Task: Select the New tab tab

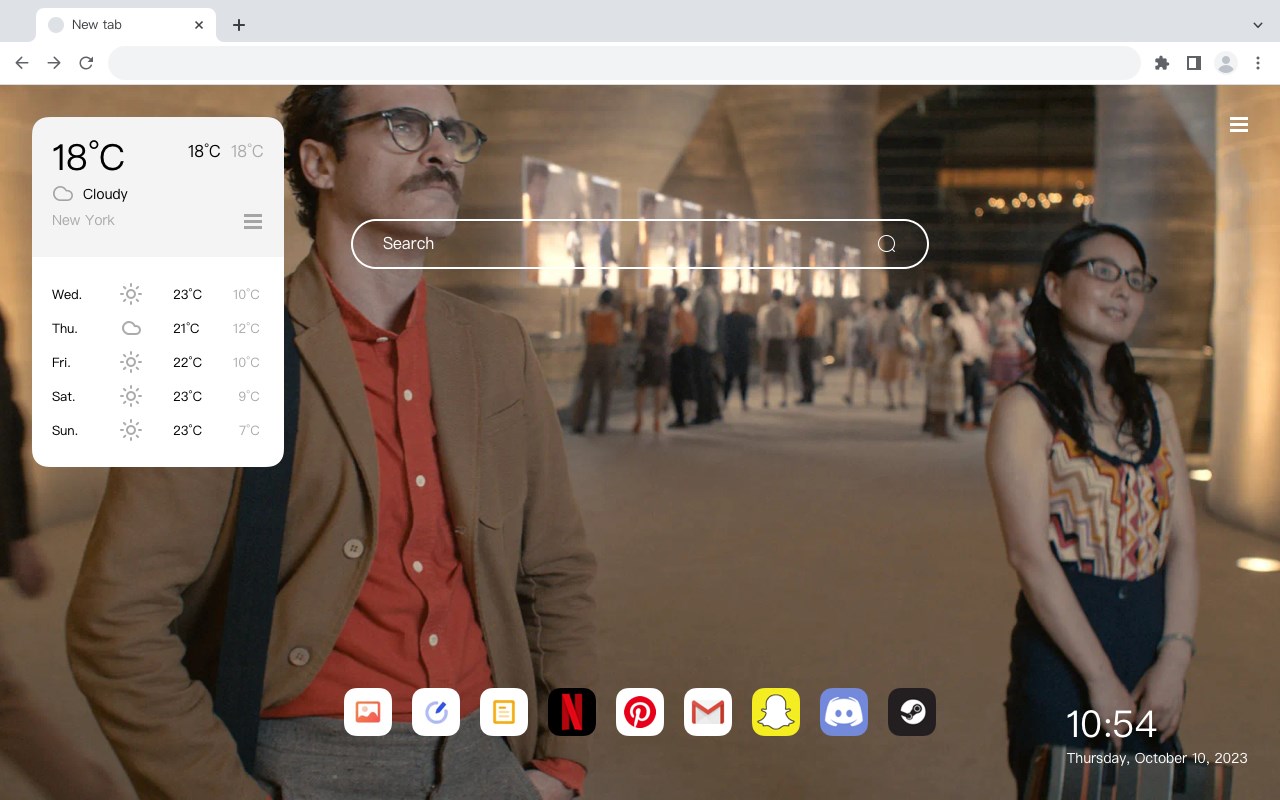Action: click(x=126, y=25)
